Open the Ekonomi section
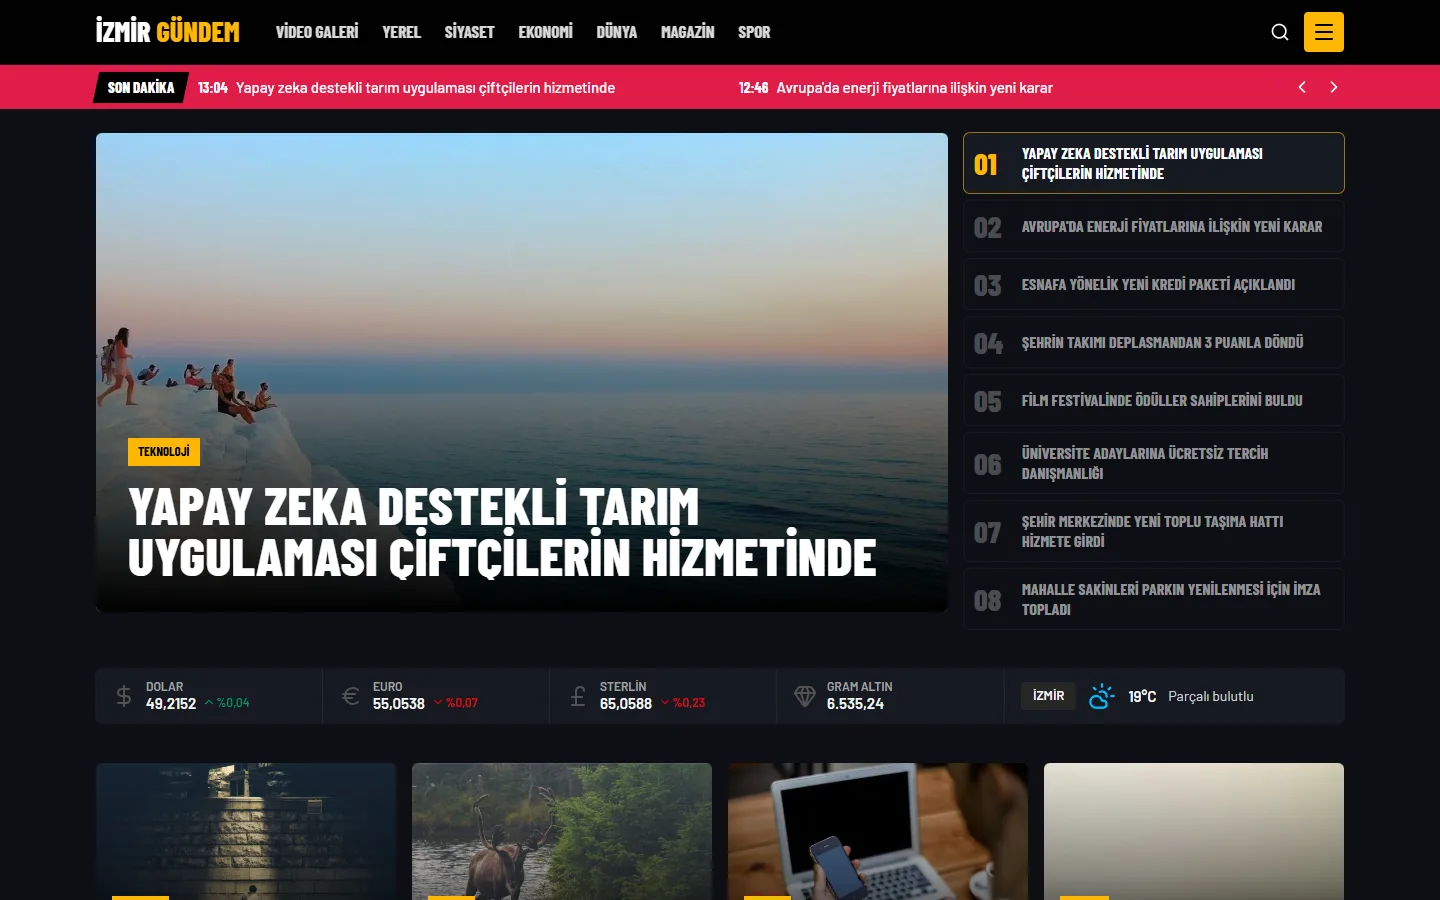Viewport: 1440px width, 900px height. 545,32
